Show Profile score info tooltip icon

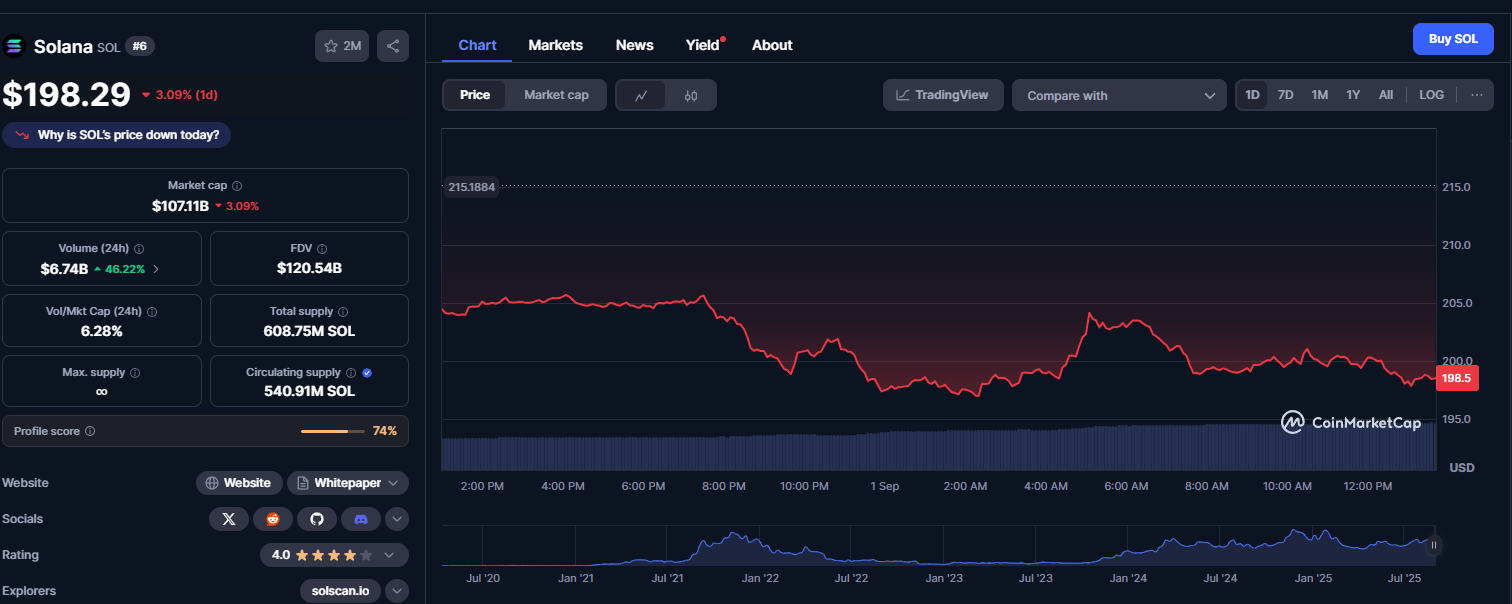point(90,431)
